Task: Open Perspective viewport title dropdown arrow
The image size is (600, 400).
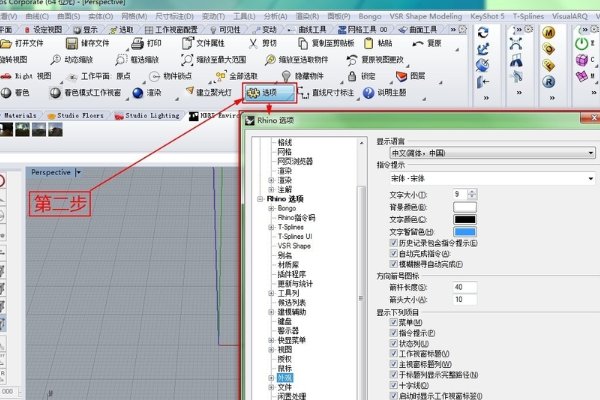Action: [78, 173]
